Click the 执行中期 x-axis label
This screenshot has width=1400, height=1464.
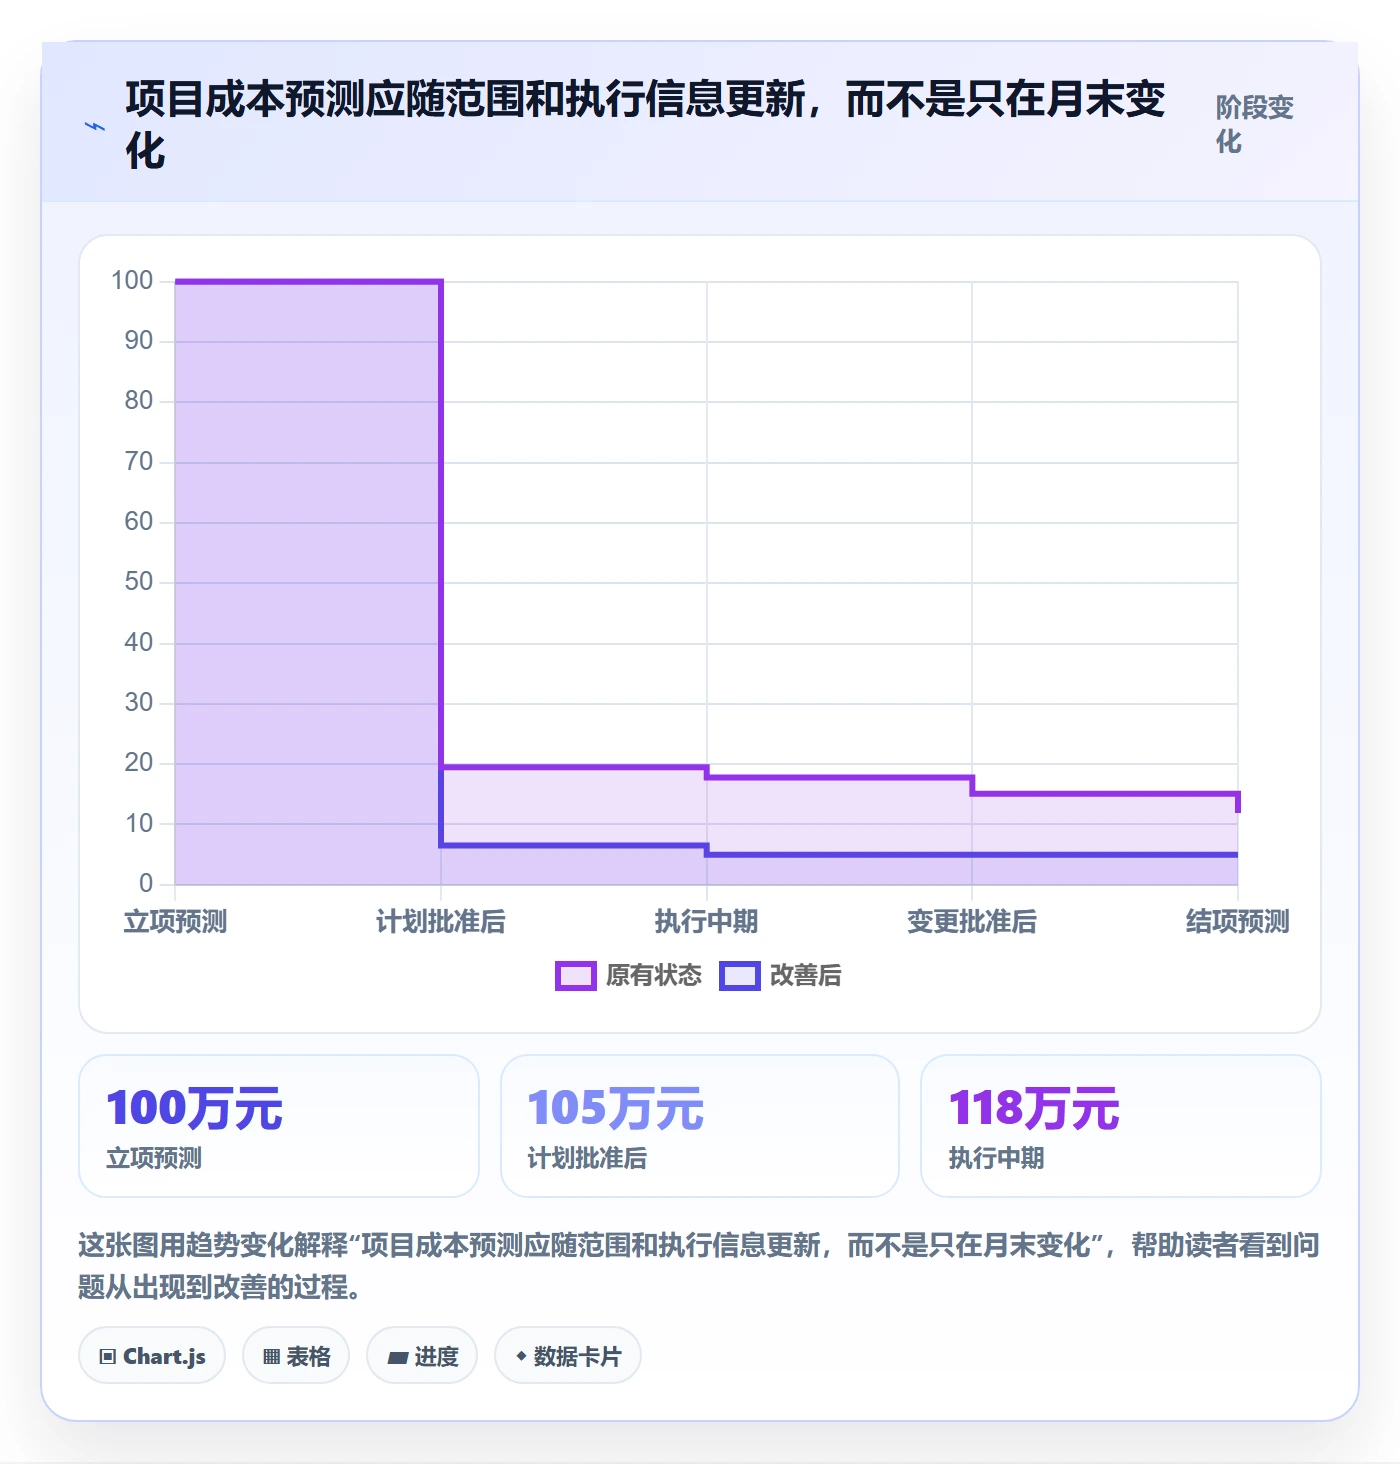pyautogui.click(x=707, y=922)
